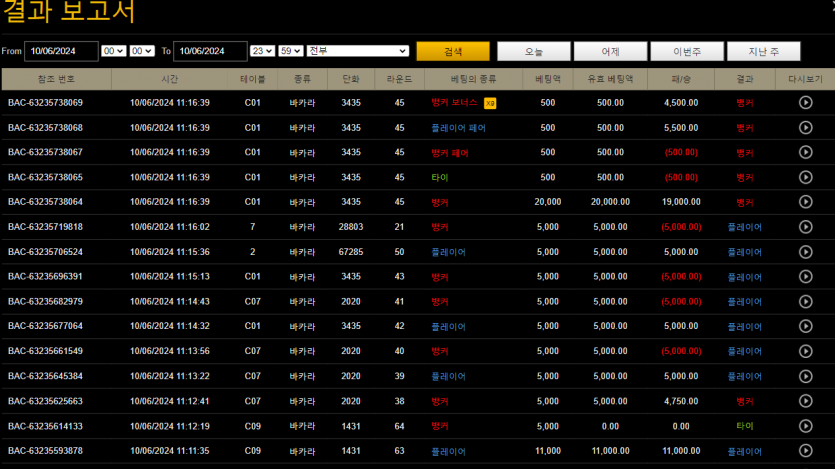835x469 pixels.
Task: Click the 4,750.00 win amount
Action: pyautogui.click(x=681, y=401)
